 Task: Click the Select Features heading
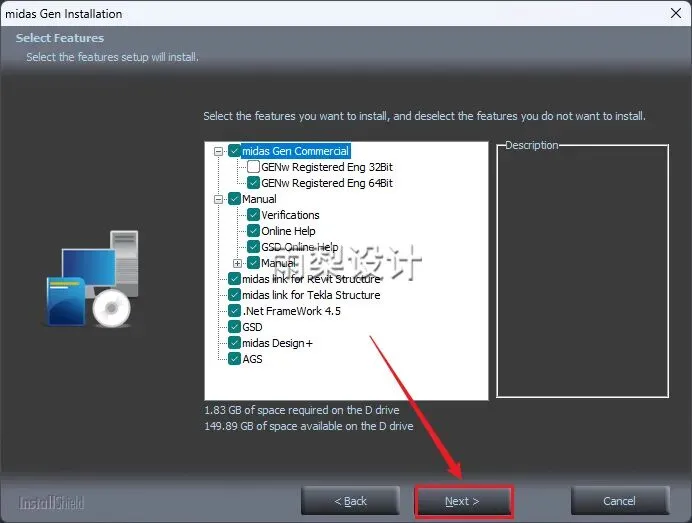(x=60, y=38)
